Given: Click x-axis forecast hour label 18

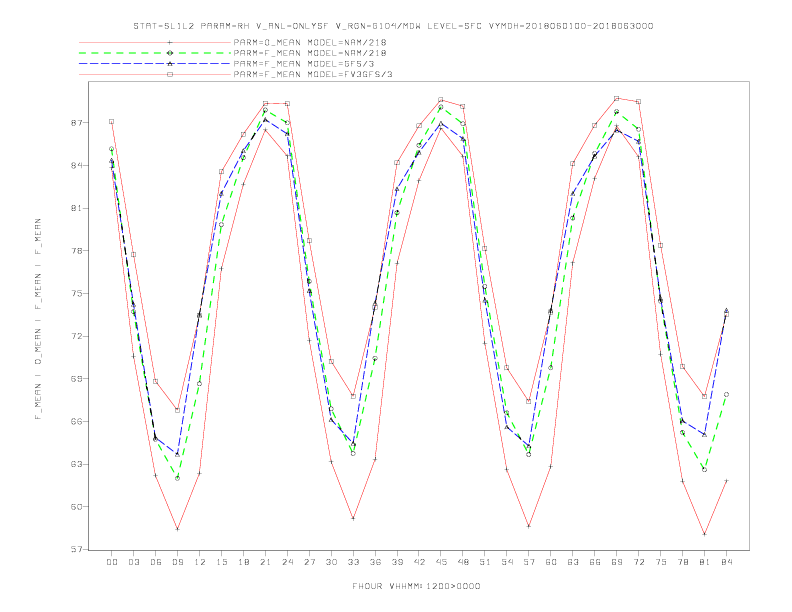Looking at the screenshot, I should (243, 562).
